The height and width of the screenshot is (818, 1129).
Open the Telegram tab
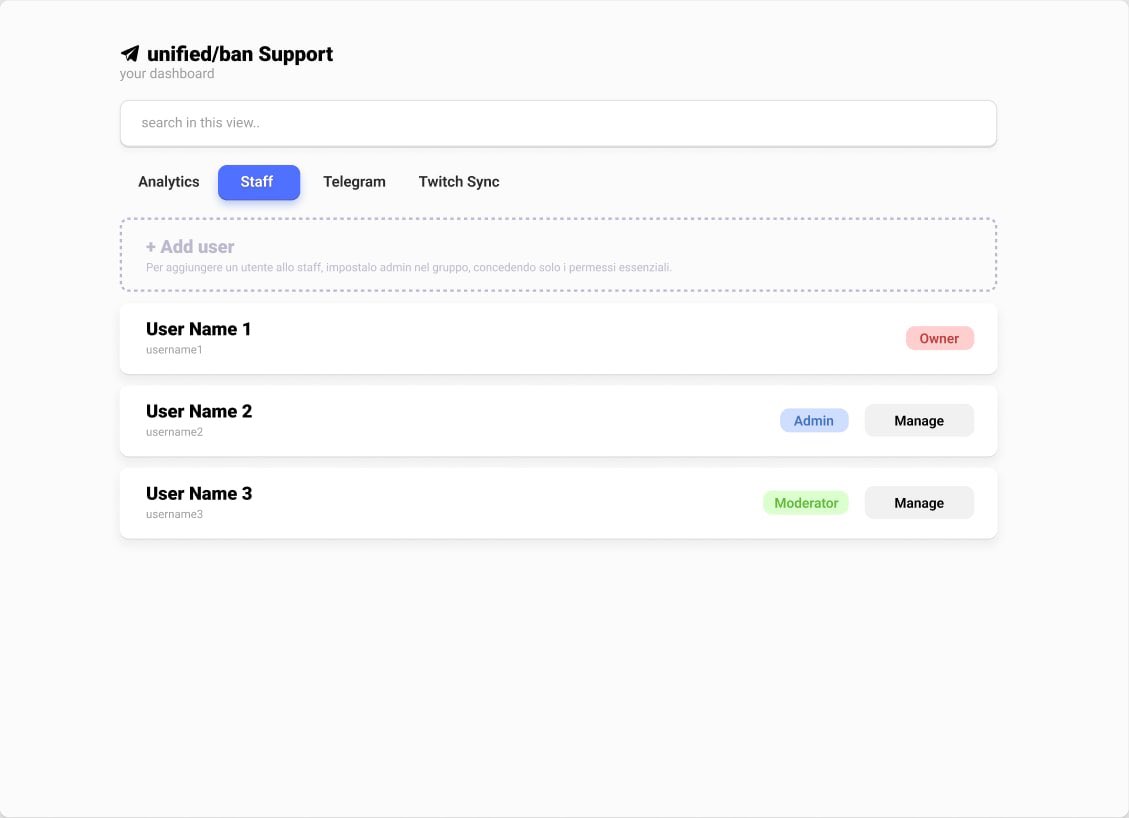pos(354,182)
